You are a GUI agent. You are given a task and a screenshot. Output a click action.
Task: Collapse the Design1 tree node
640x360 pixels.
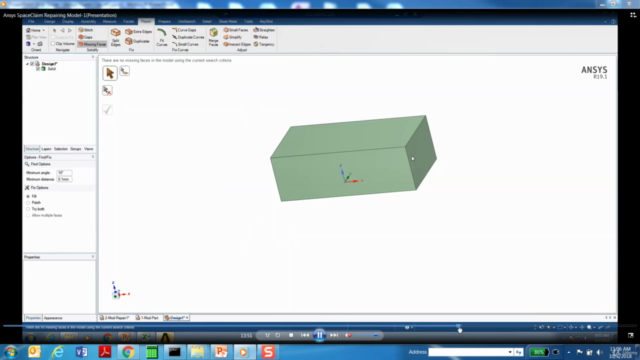27,64
